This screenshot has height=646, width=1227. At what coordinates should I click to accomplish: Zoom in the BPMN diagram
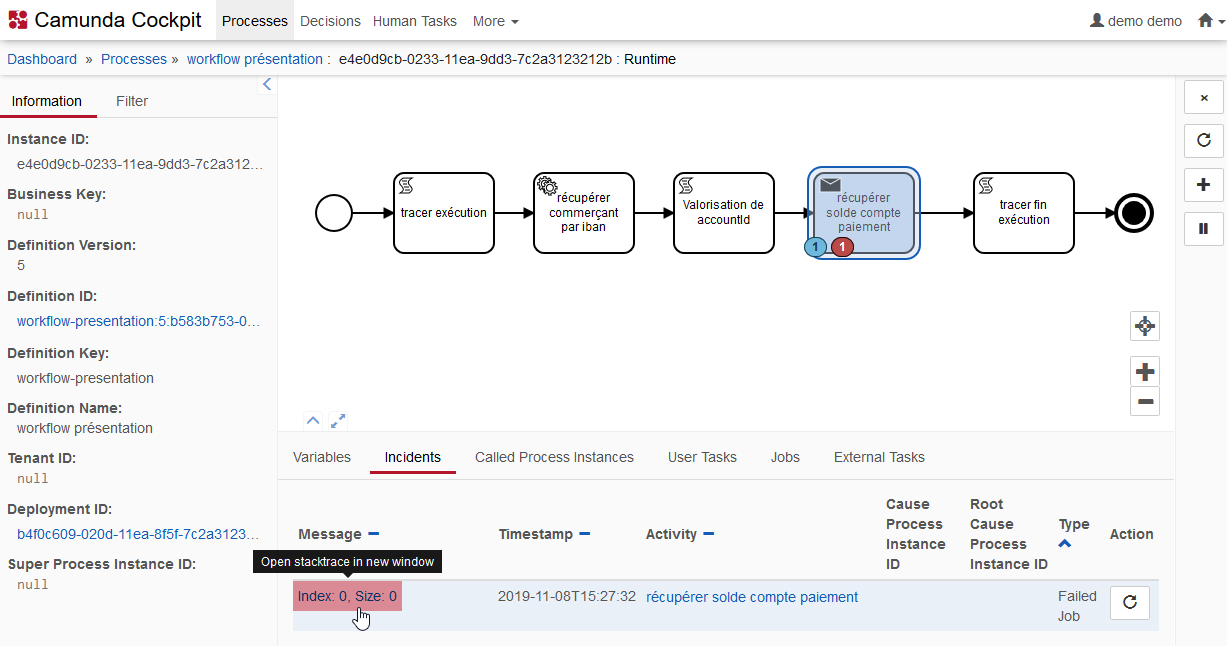[x=1145, y=371]
